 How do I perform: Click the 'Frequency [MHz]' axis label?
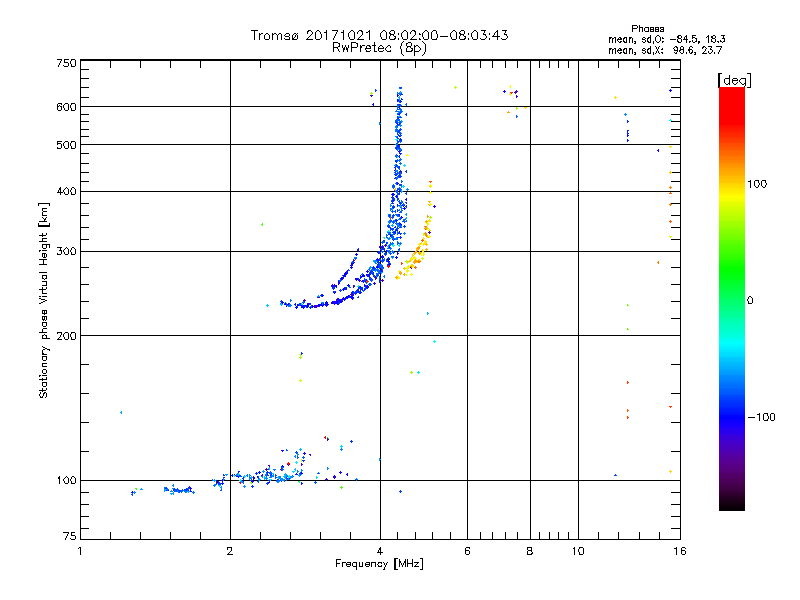[x=379, y=564]
